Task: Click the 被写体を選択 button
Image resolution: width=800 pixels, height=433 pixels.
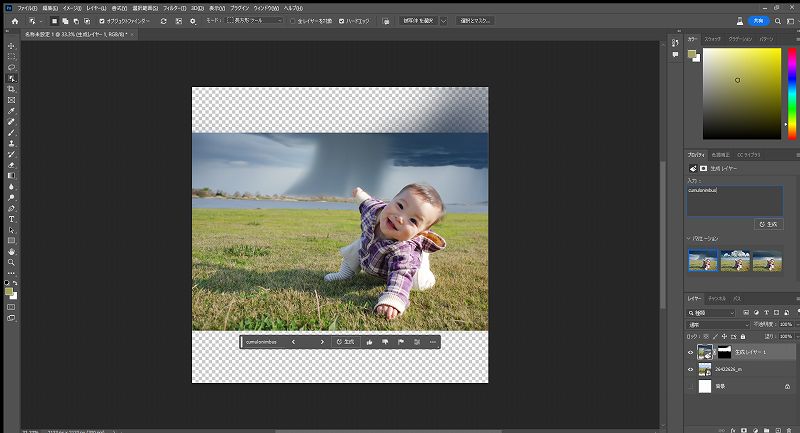Action: click(x=418, y=21)
